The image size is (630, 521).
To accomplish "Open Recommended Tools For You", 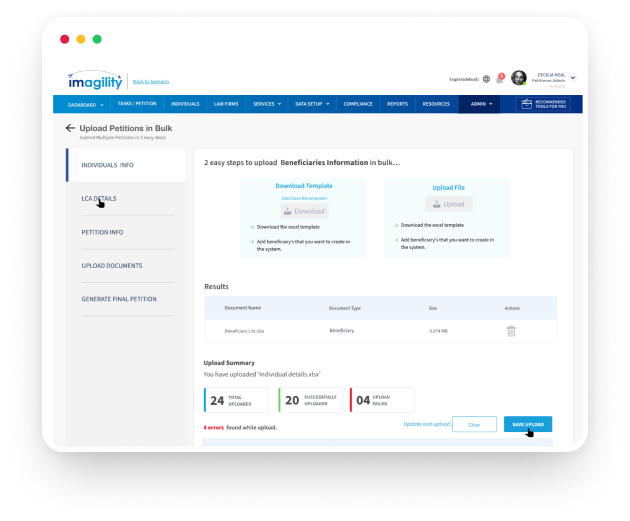I will tap(549, 104).
